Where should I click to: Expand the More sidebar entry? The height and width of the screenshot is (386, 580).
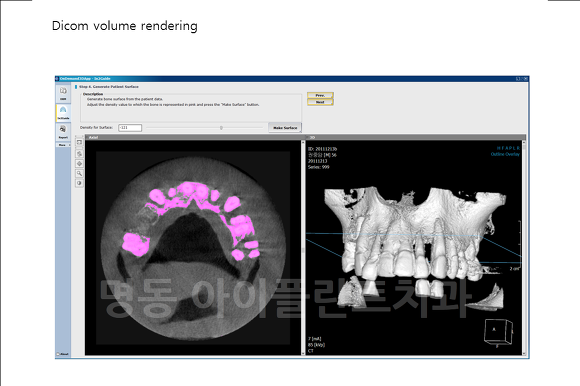[x=63, y=145]
